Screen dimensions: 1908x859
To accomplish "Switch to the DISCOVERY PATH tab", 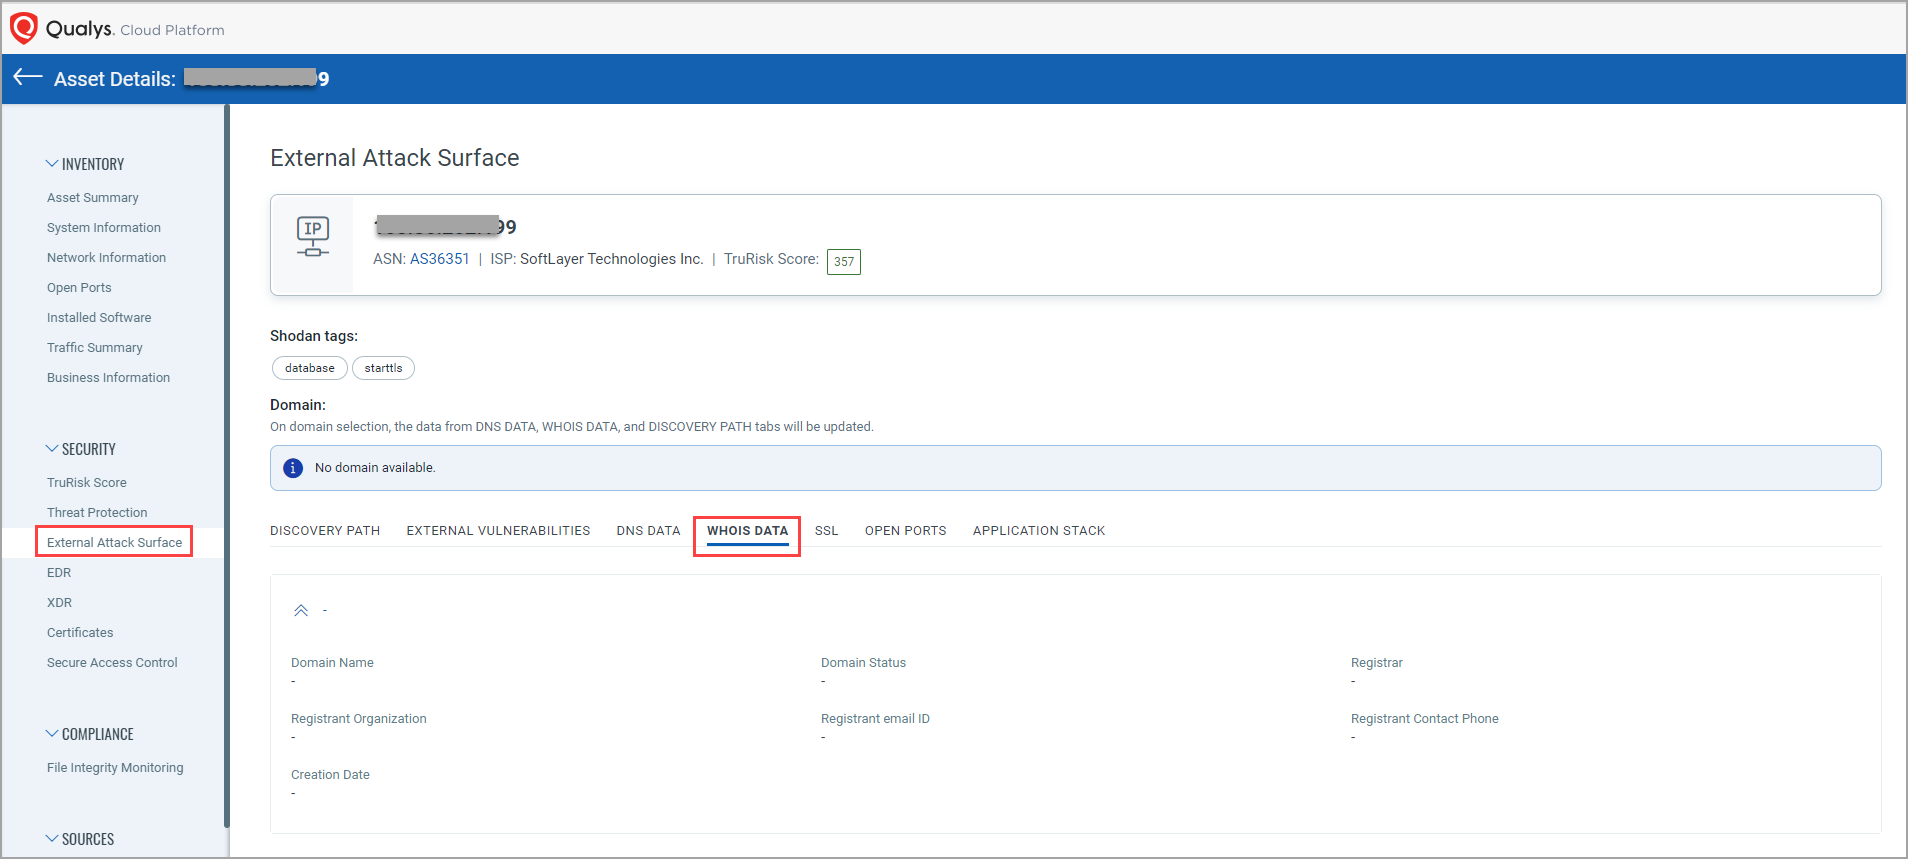I will click(x=325, y=531).
